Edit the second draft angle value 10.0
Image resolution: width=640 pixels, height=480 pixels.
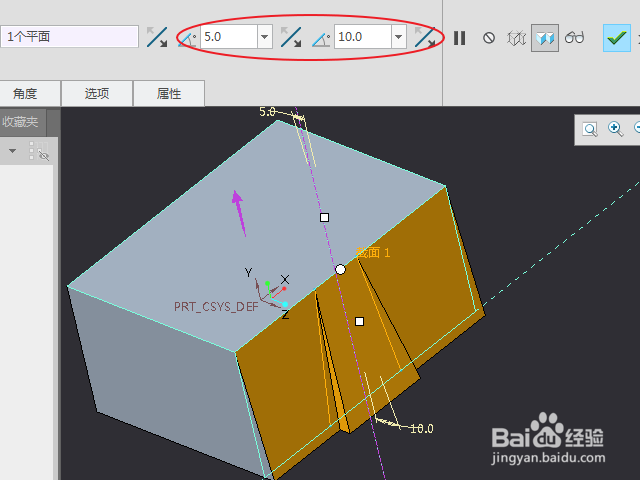[x=363, y=37]
